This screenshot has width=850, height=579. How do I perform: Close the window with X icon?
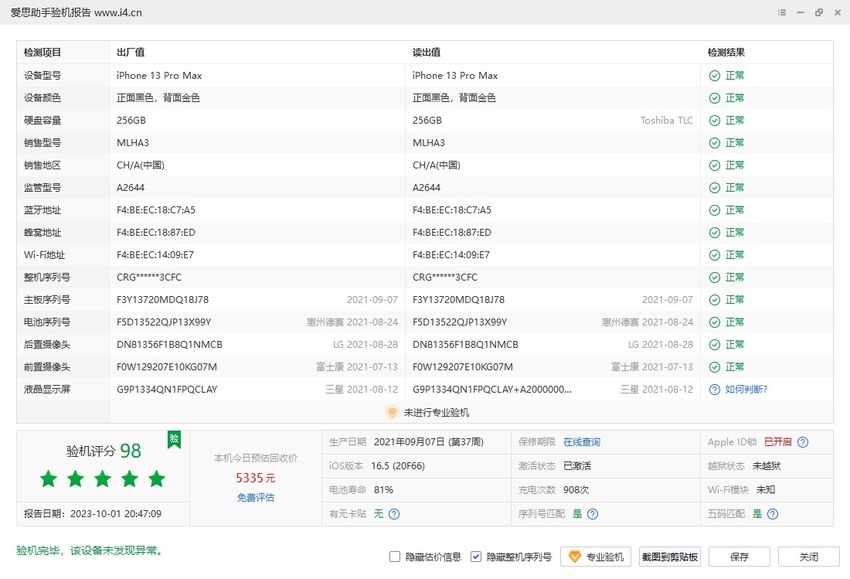[838, 12]
